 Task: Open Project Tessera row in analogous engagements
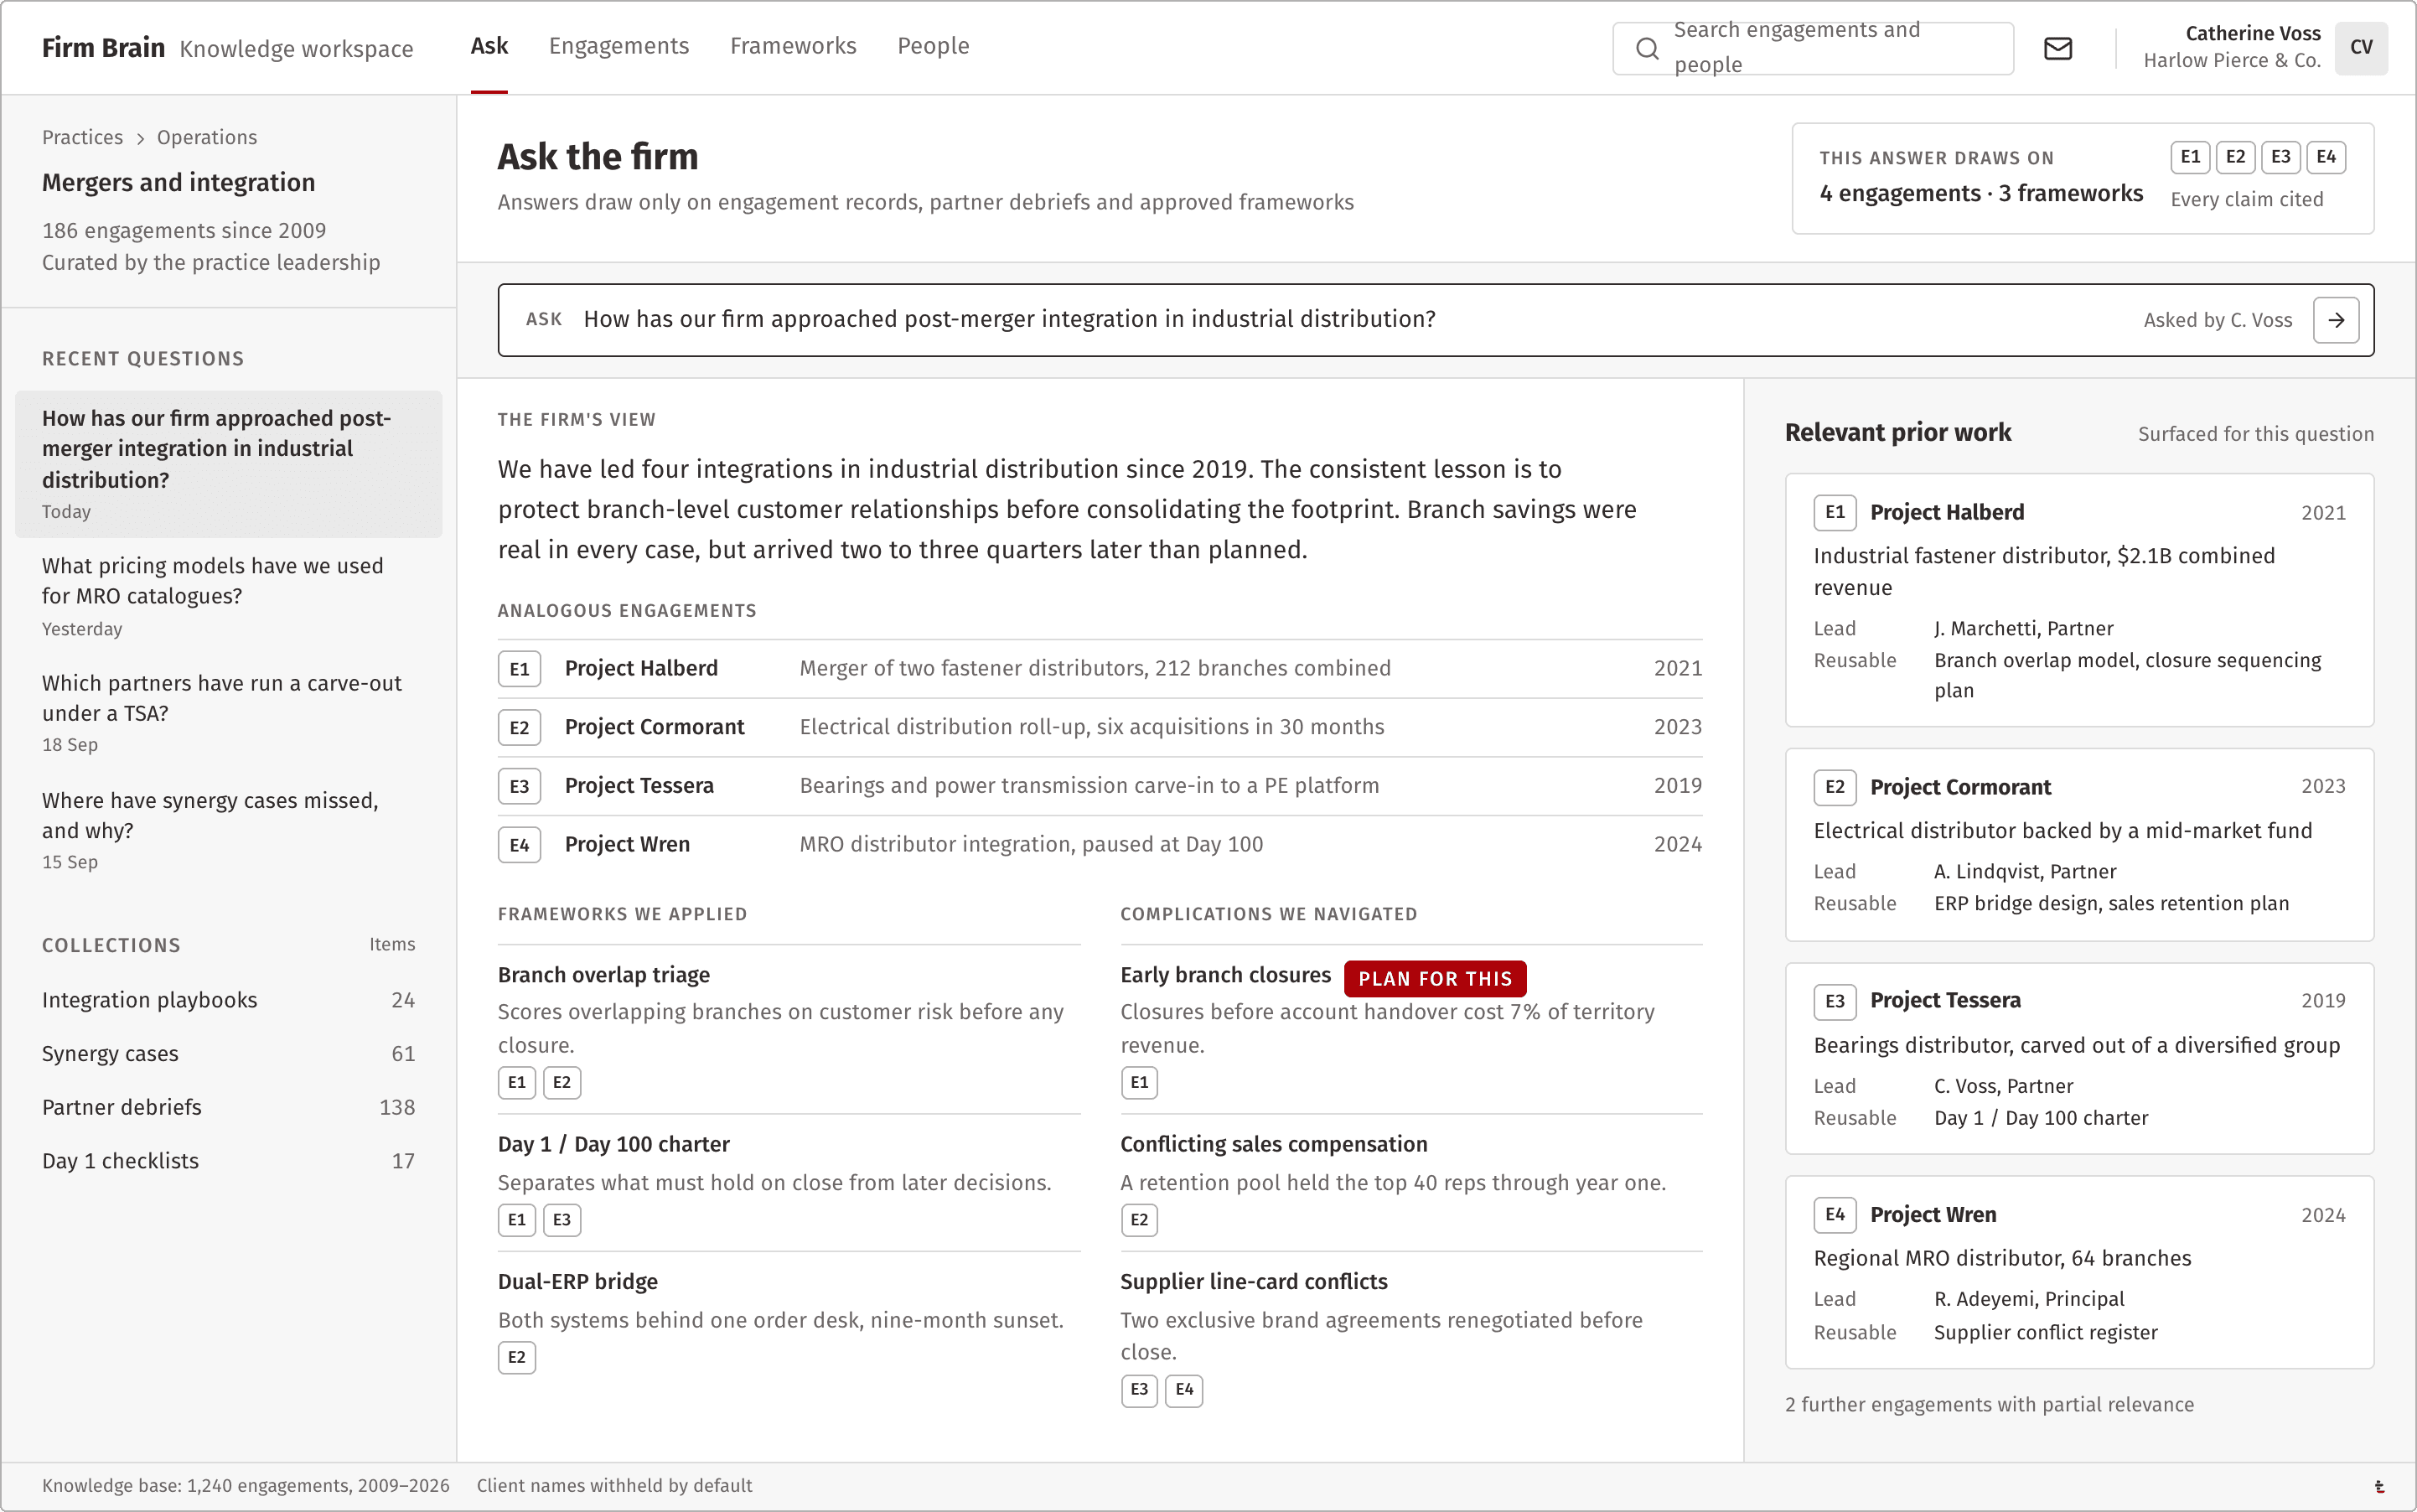coord(1100,786)
